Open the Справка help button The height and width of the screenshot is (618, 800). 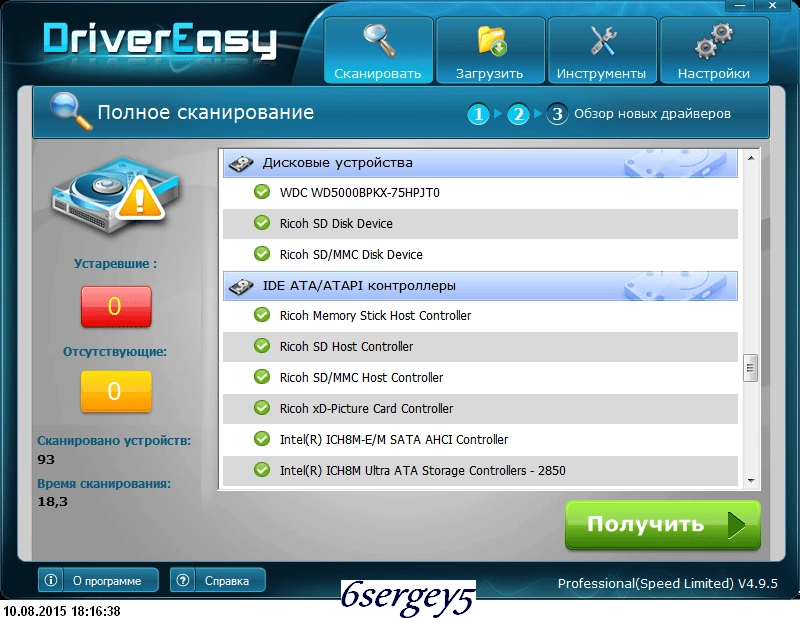(218, 580)
